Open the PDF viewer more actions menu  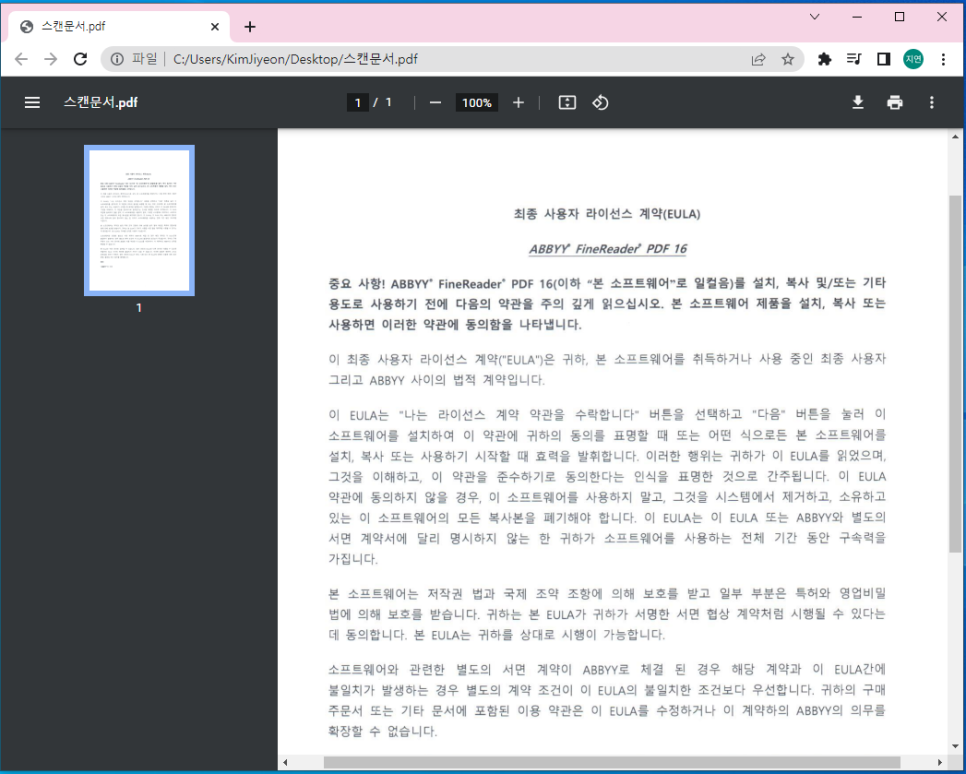pyautogui.click(x=932, y=103)
